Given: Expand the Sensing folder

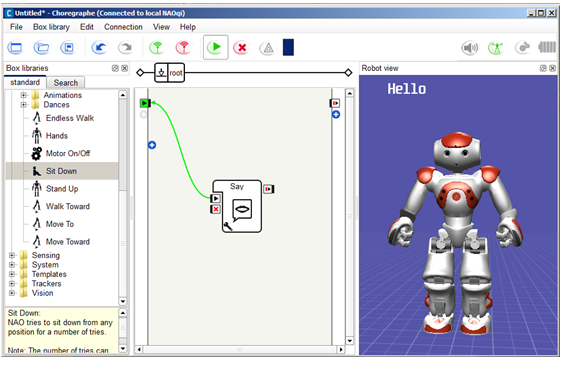Looking at the screenshot, I should point(11,255).
